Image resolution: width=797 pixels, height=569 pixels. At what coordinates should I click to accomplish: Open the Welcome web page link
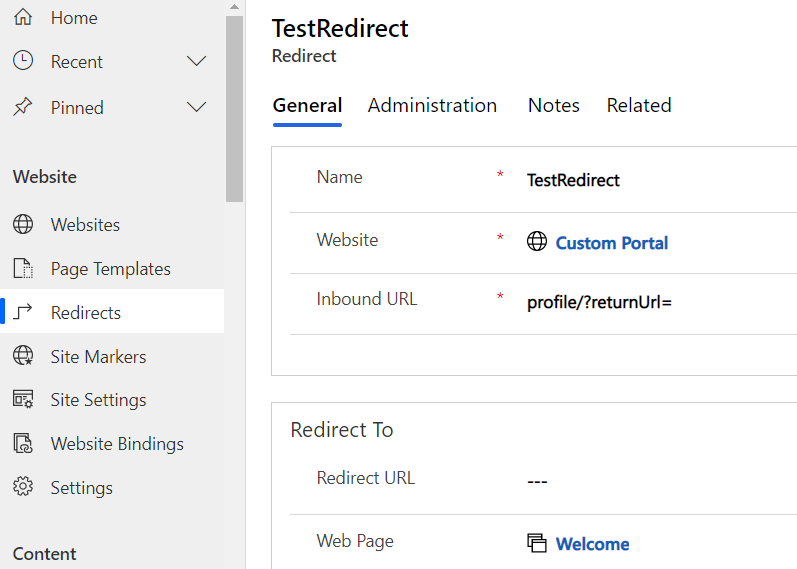point(592,544)
